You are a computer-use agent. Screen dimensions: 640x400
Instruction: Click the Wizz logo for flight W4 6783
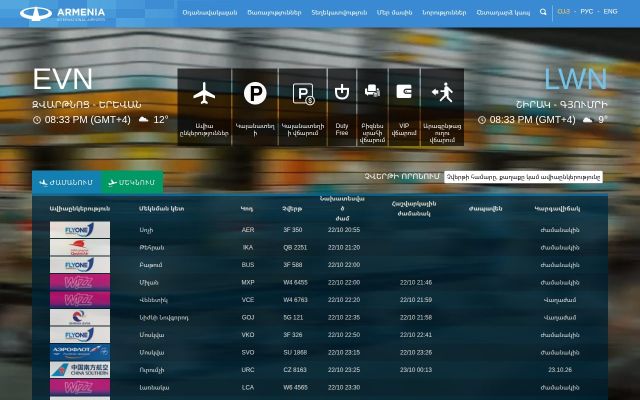tap(80, 300)
